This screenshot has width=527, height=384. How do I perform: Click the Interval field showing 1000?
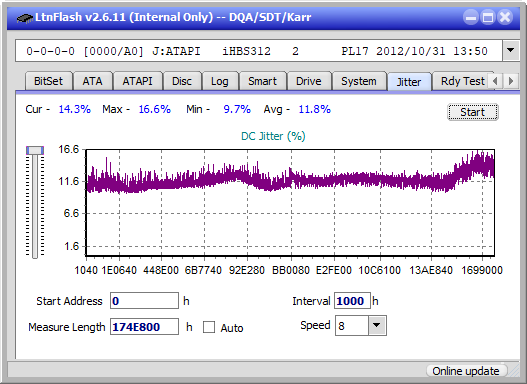coord(352,301)
